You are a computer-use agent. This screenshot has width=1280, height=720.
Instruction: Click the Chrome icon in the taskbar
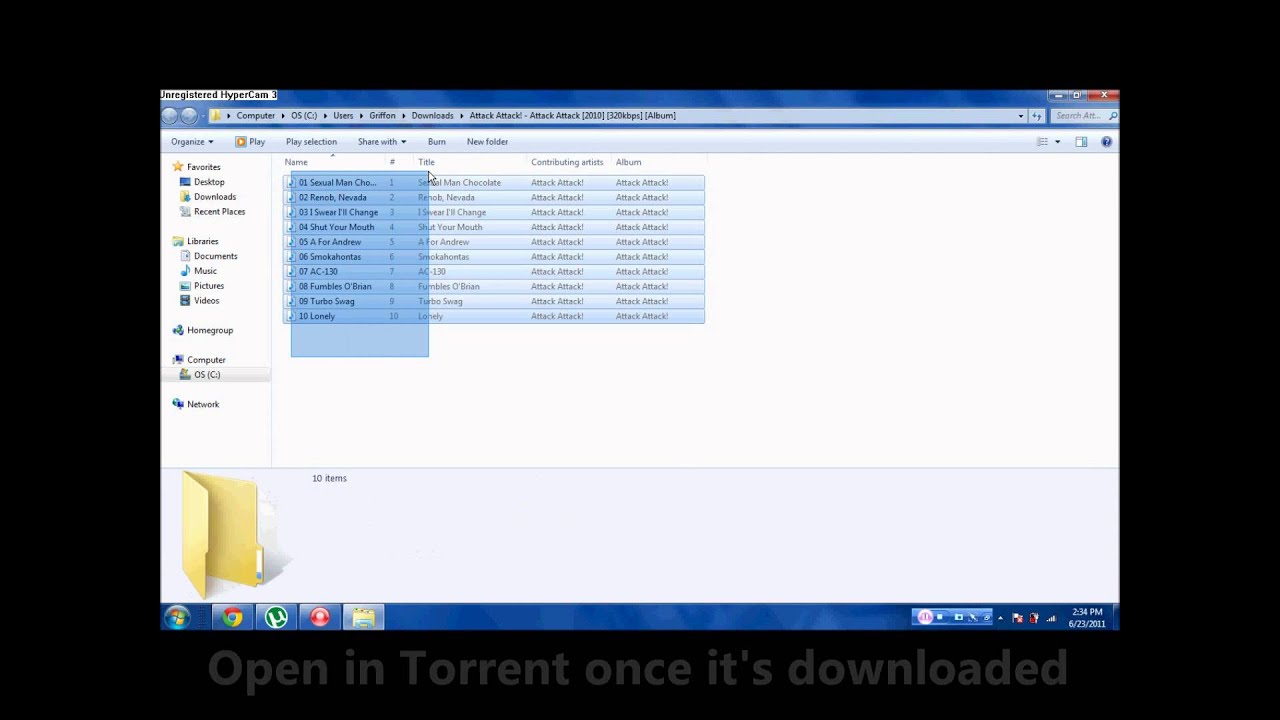coord(232,617)
